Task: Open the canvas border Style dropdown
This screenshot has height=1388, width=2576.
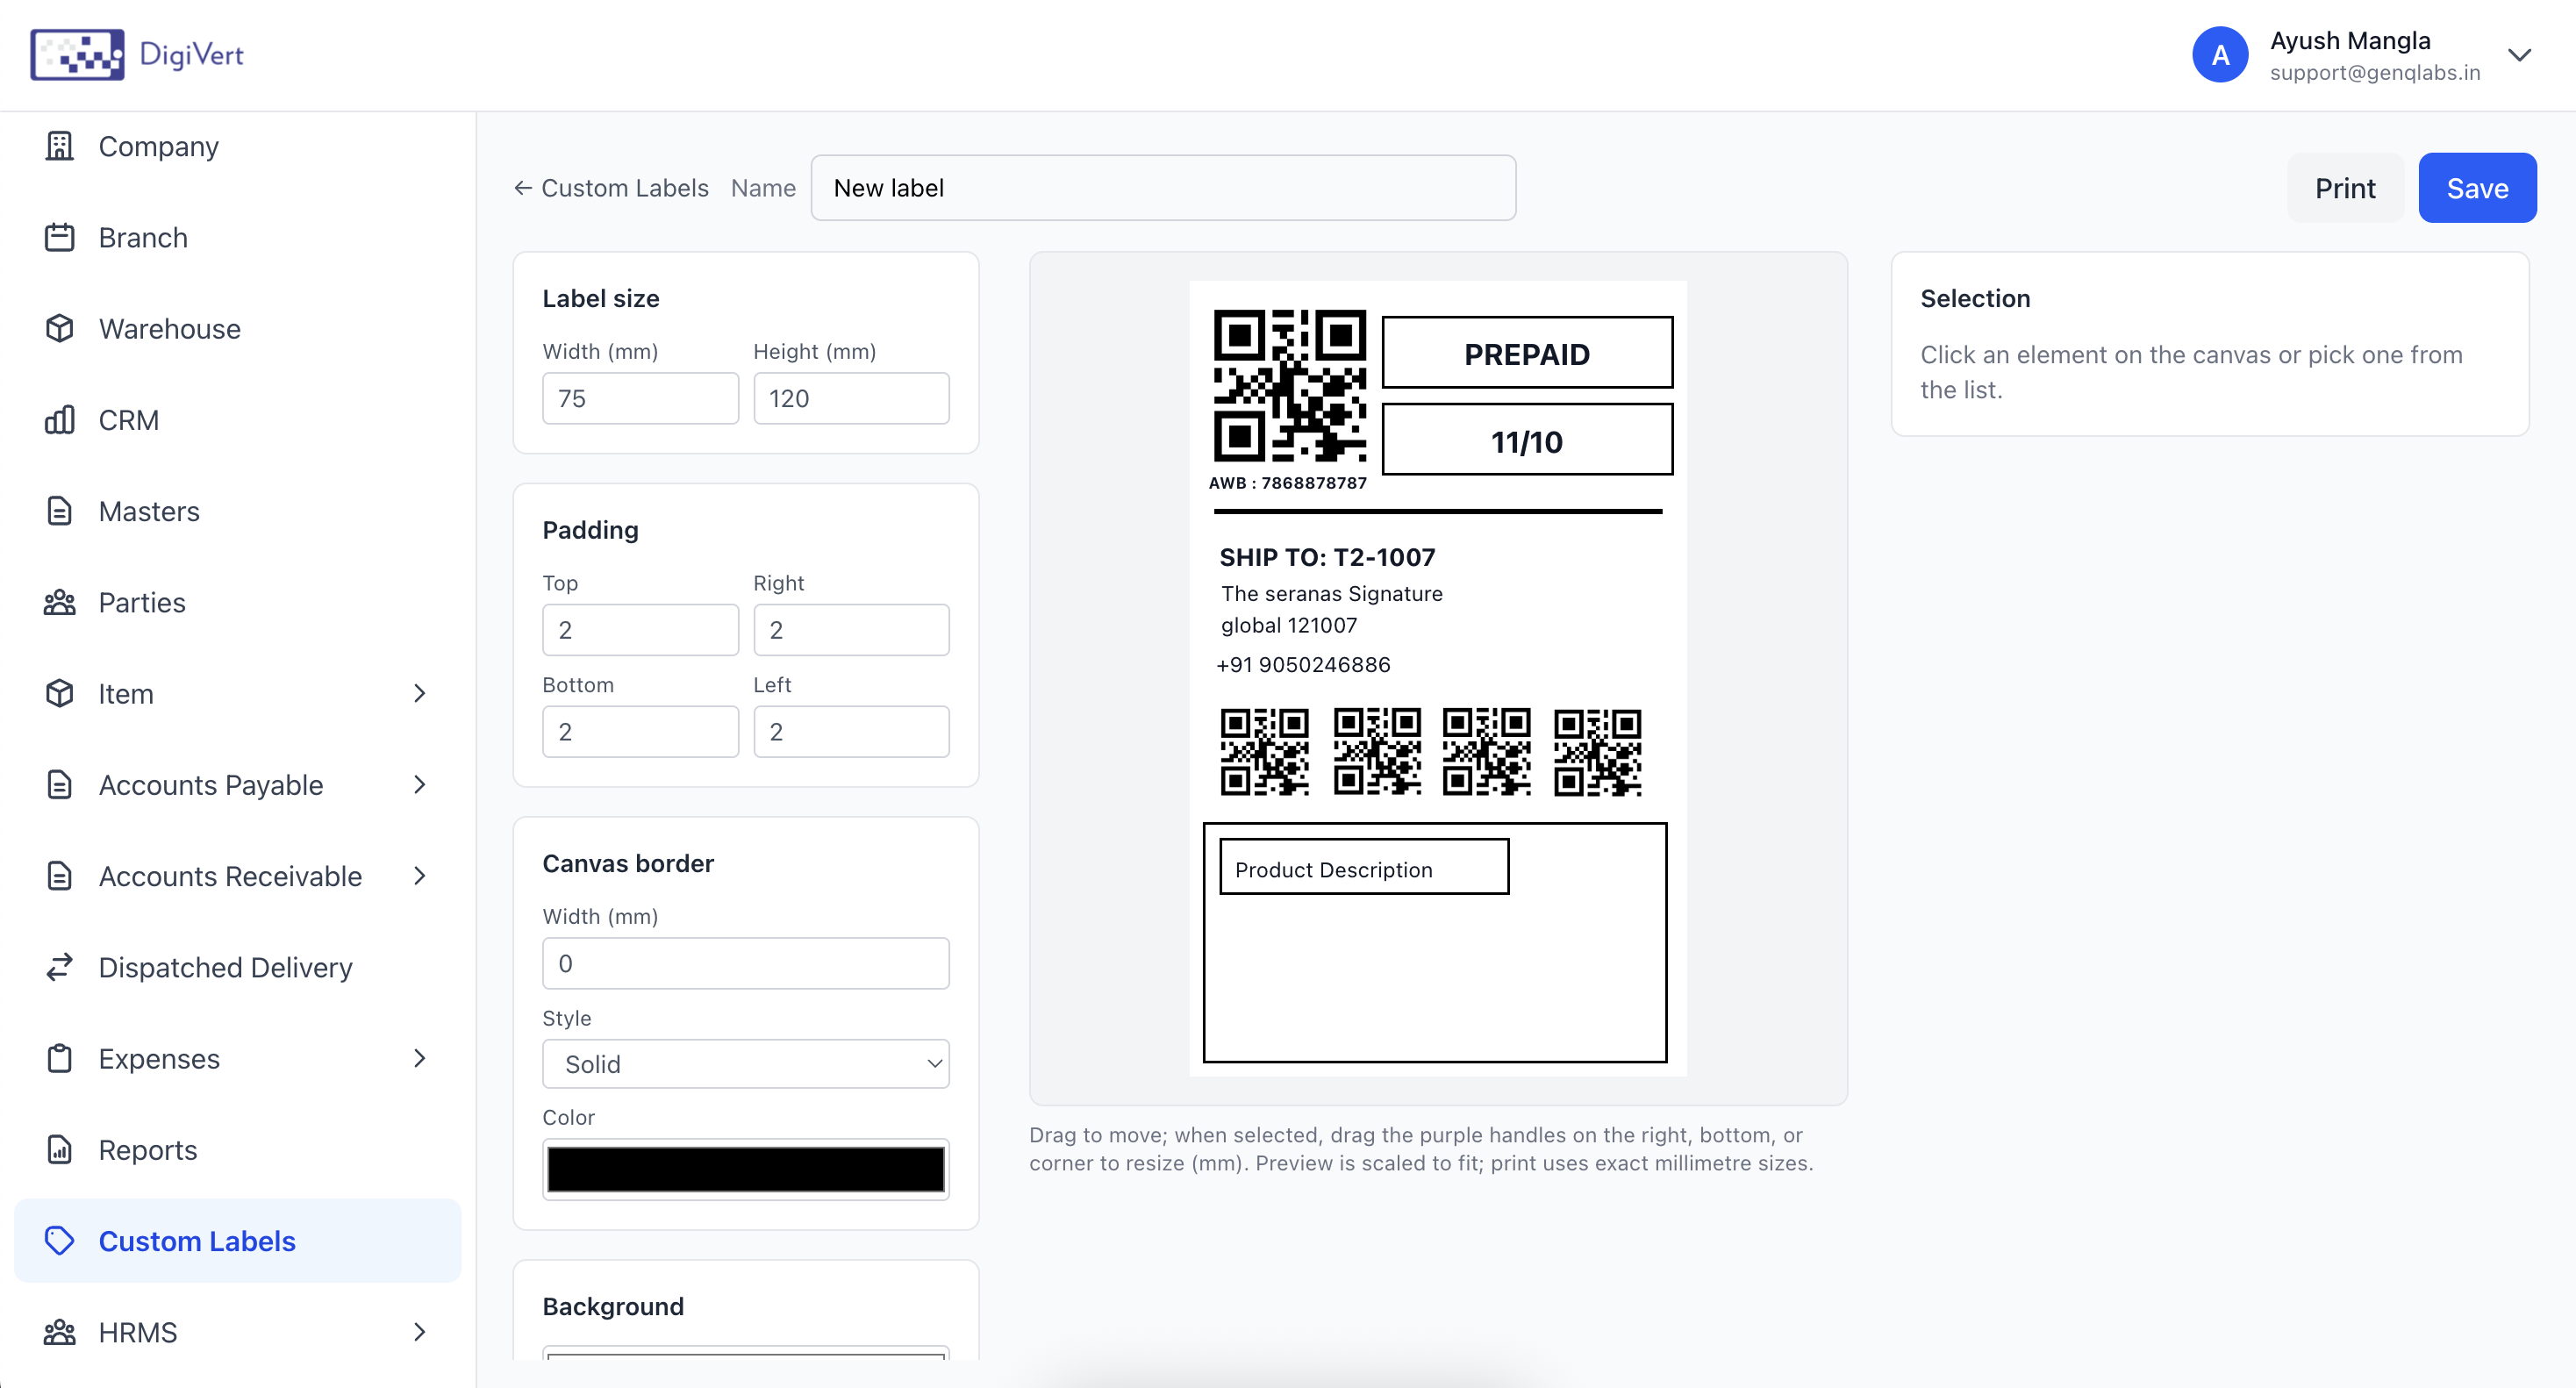Action: [x=745, y=1063]
